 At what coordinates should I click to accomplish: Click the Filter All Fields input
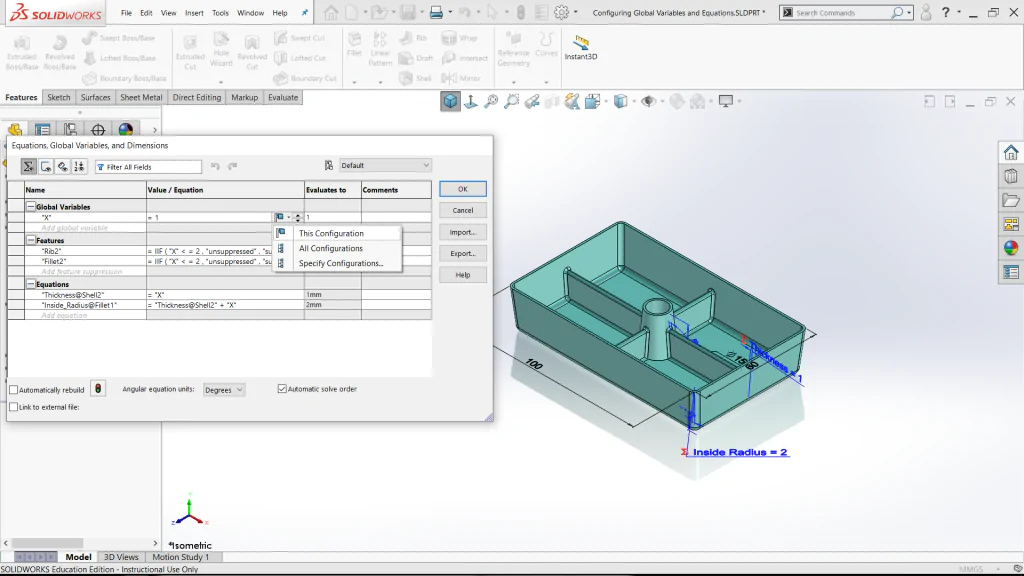[148, 167]
